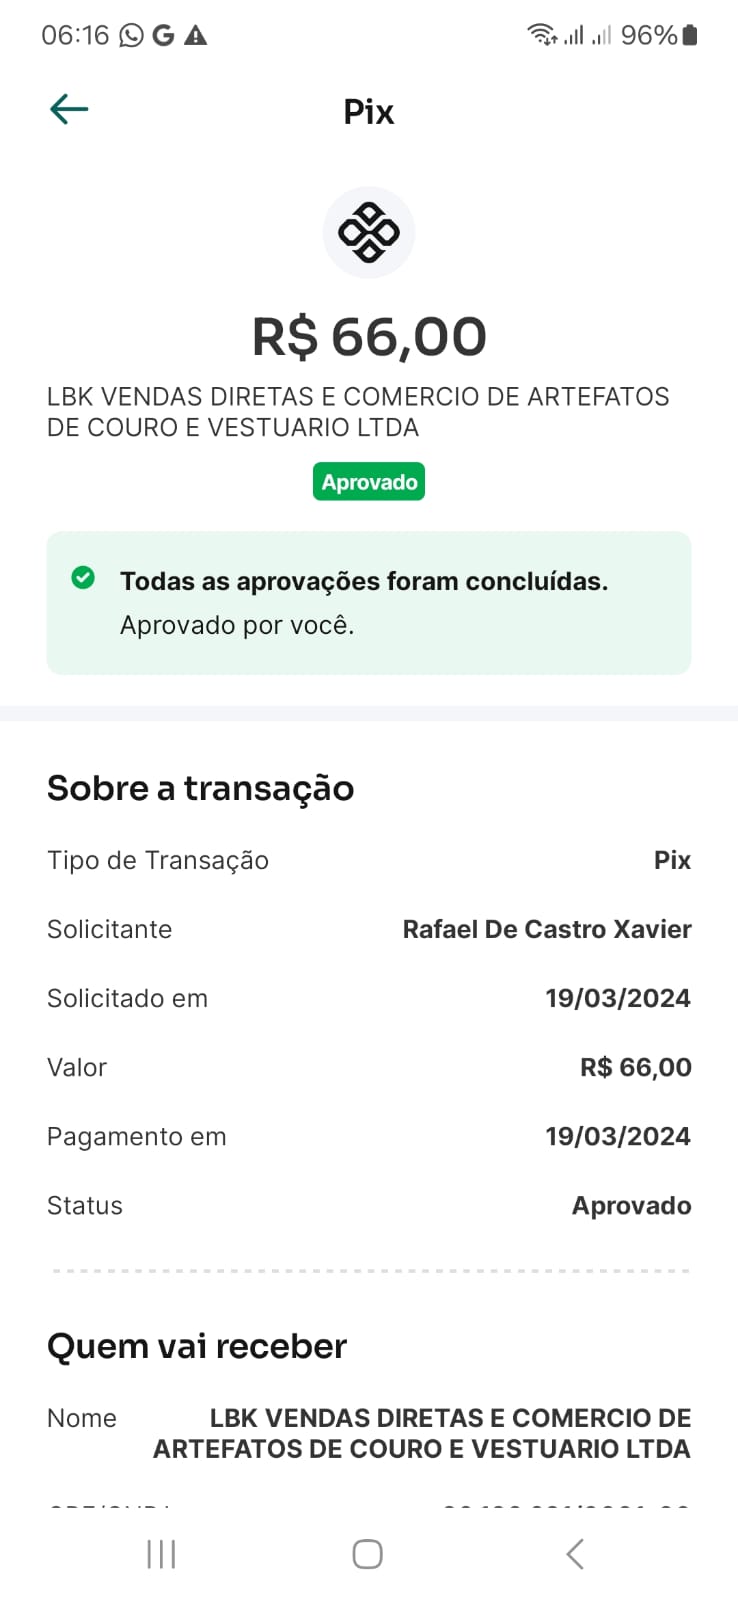
Task: Tap the Pagamento em date value
Action: coord(617,1136)
